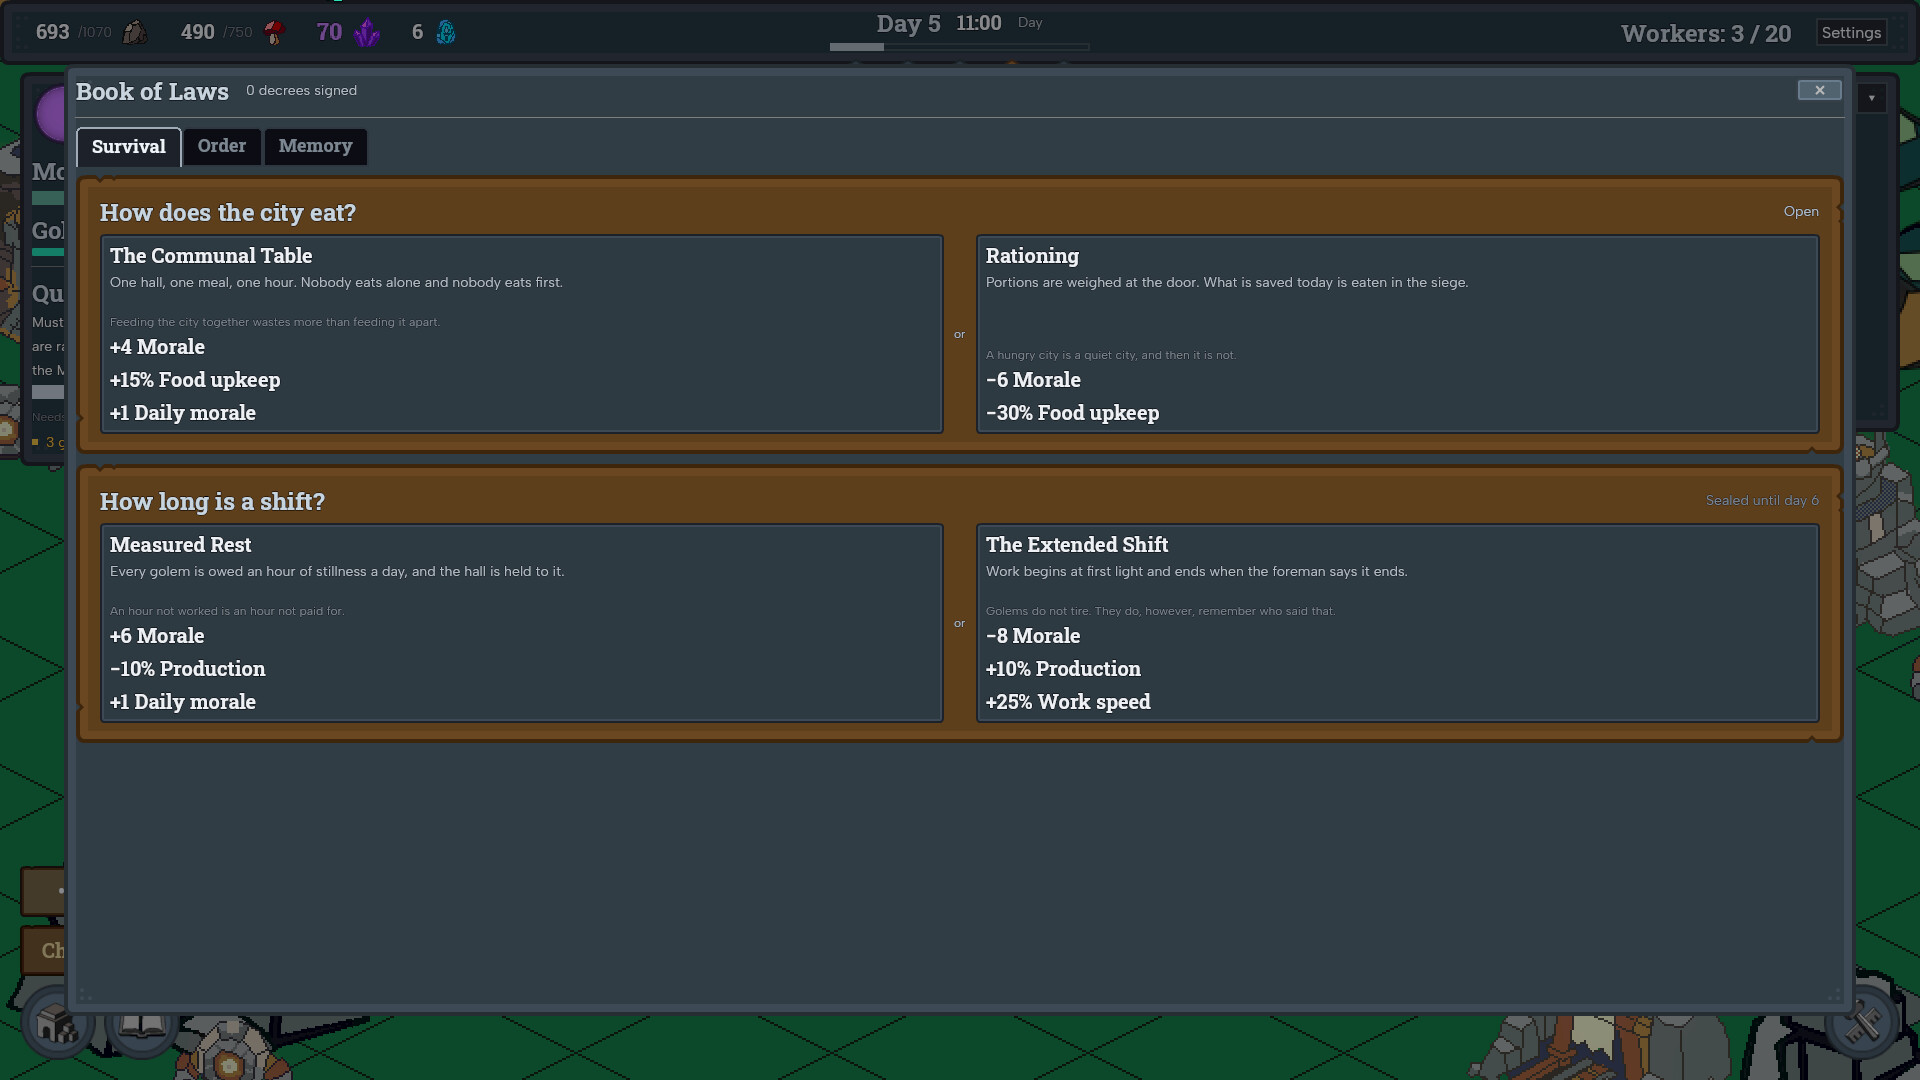This screenshot has width=1920, height=1080.
Task: Click the purple crystal resource icon
Action: tap(367, 33)
